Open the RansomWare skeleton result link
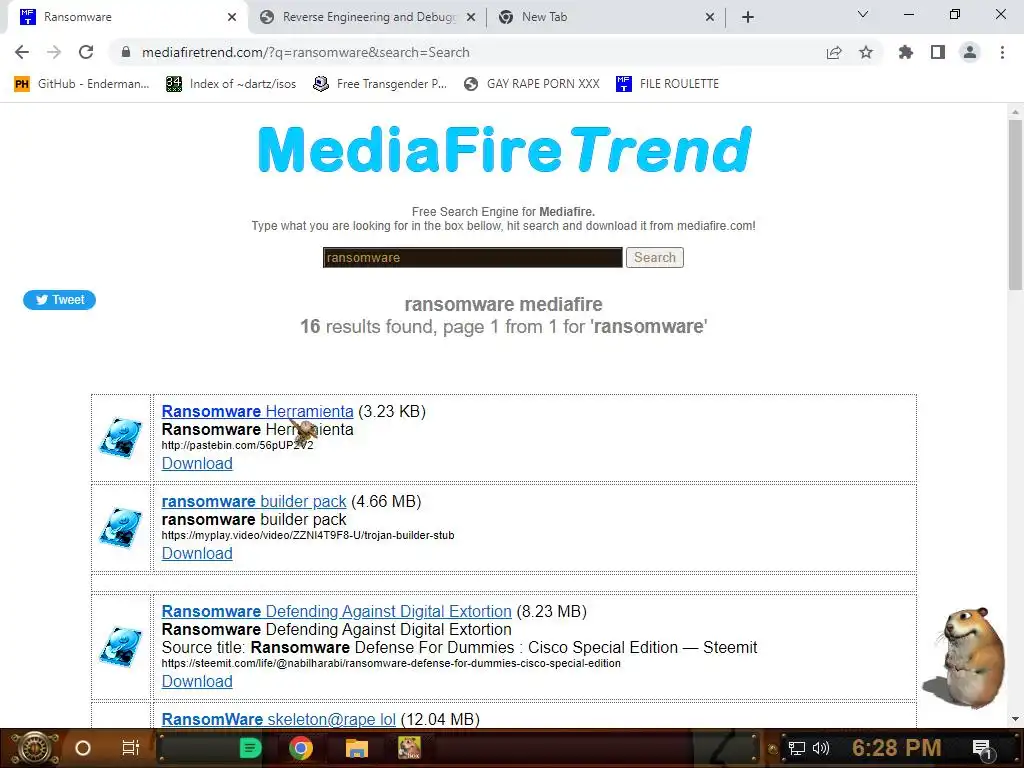1024x768 pixels. (x=279, y=719)
